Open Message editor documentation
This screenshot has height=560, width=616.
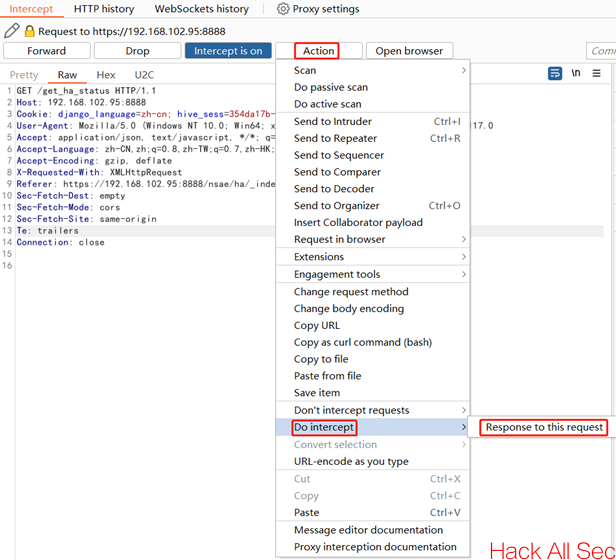click(373, 530)
